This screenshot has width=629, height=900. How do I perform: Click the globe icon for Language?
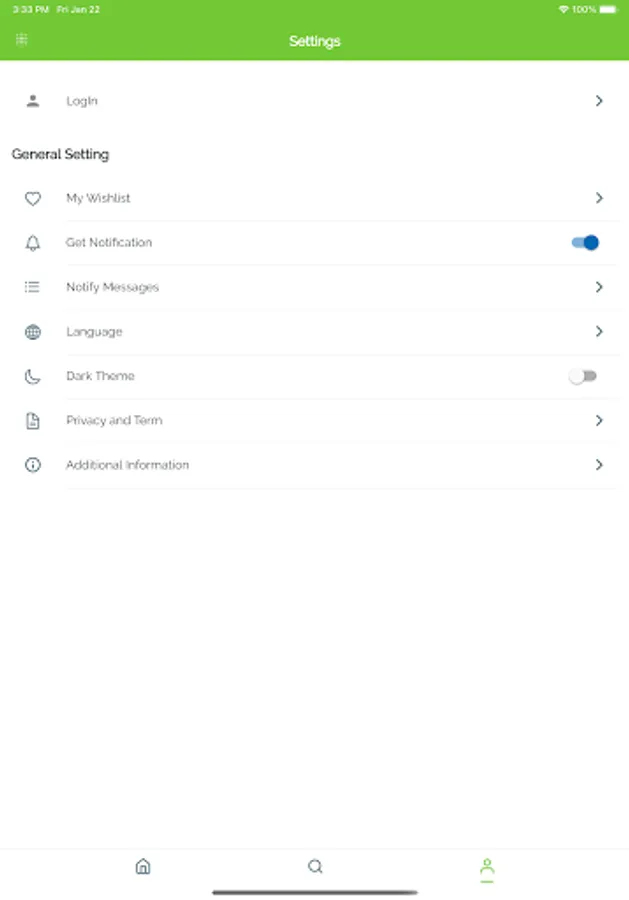[x=33, y=332]
